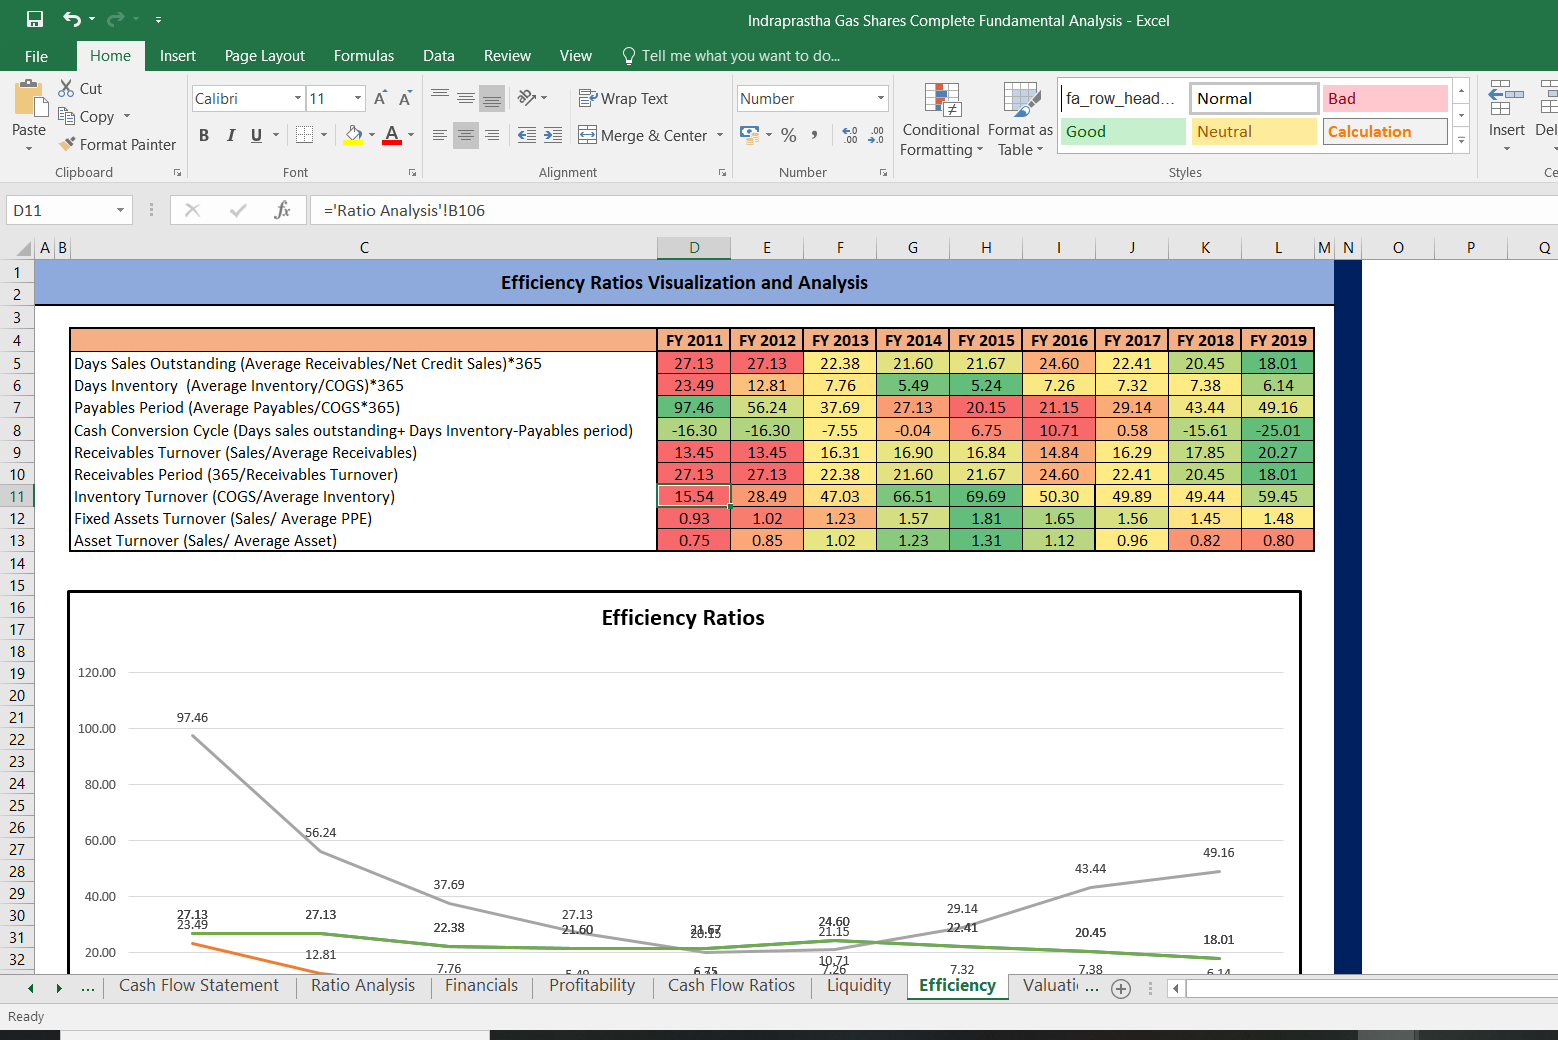
Task: Apply the Neutral cell style
Action: click(1254, 131)
